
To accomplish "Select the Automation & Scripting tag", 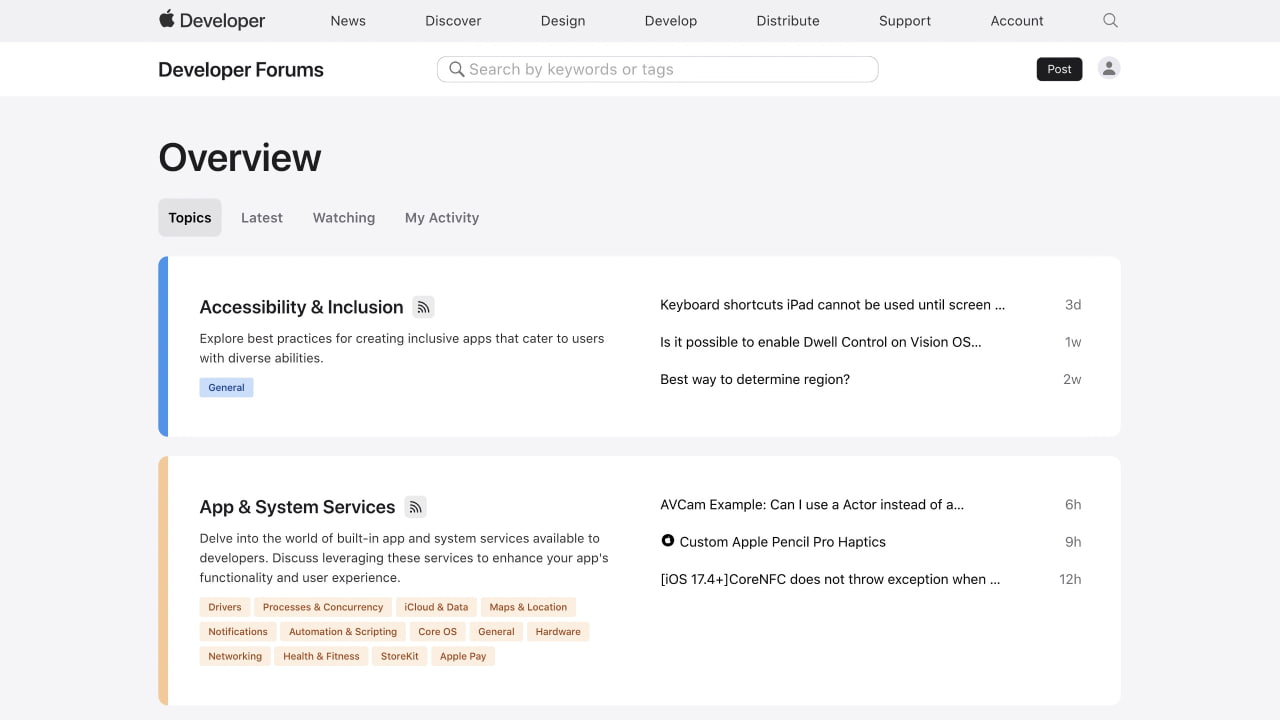I will pyautogui.click(x=343, y=632).
